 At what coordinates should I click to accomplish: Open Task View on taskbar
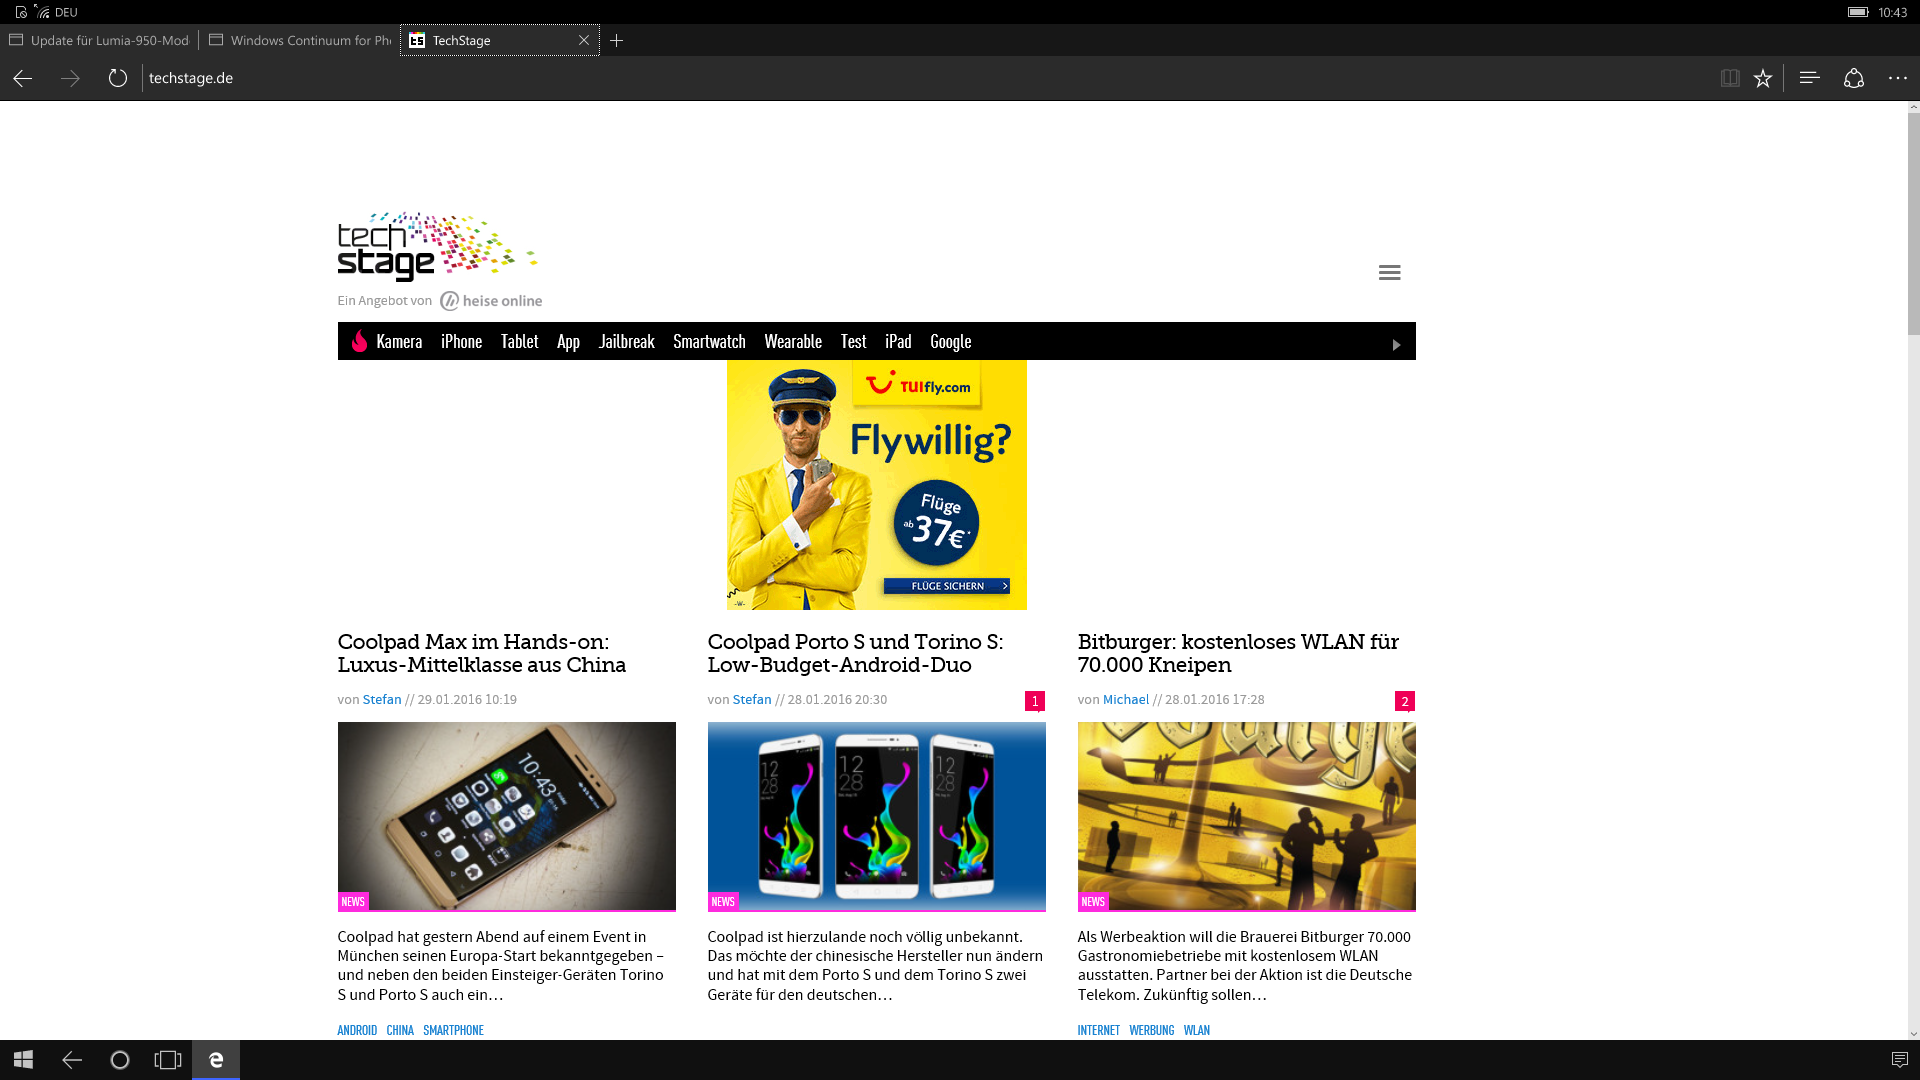(x=168, y=1060)
